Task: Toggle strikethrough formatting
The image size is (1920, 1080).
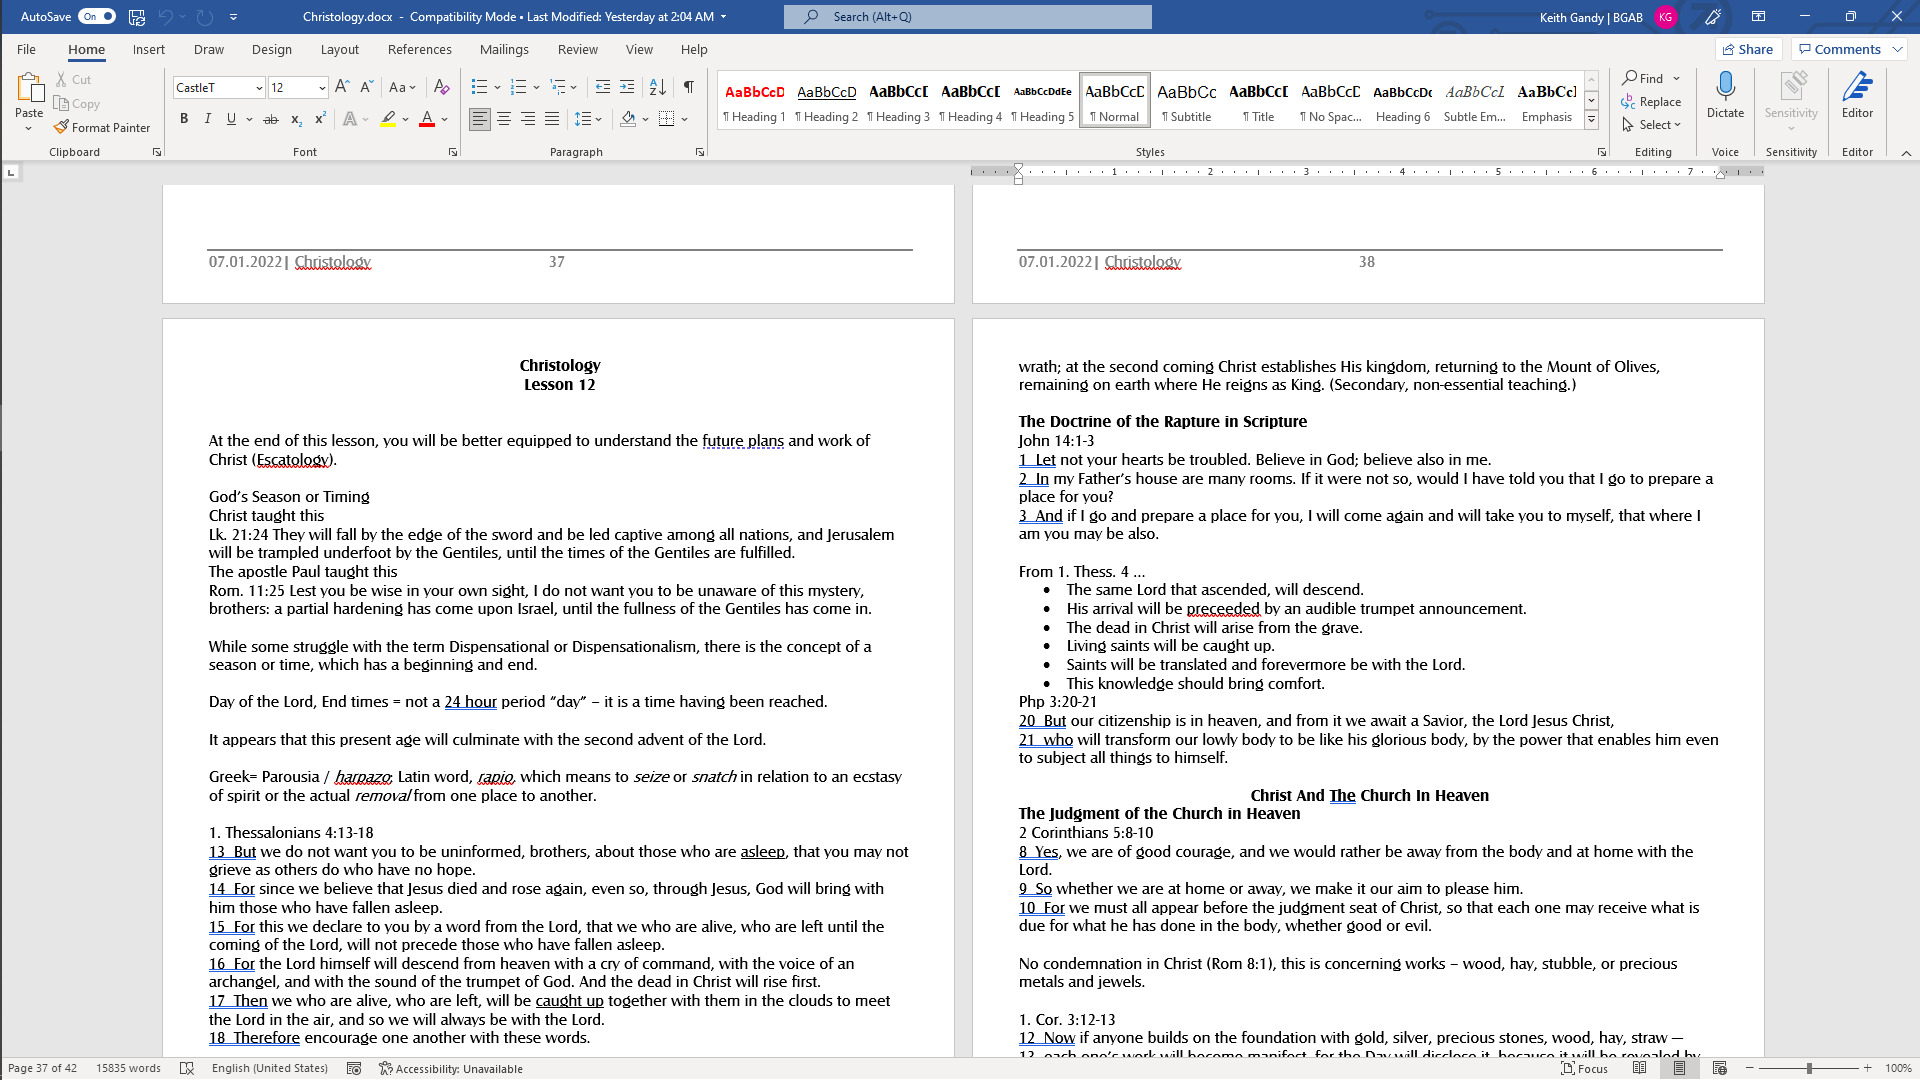Action: (x=271, y=119)
